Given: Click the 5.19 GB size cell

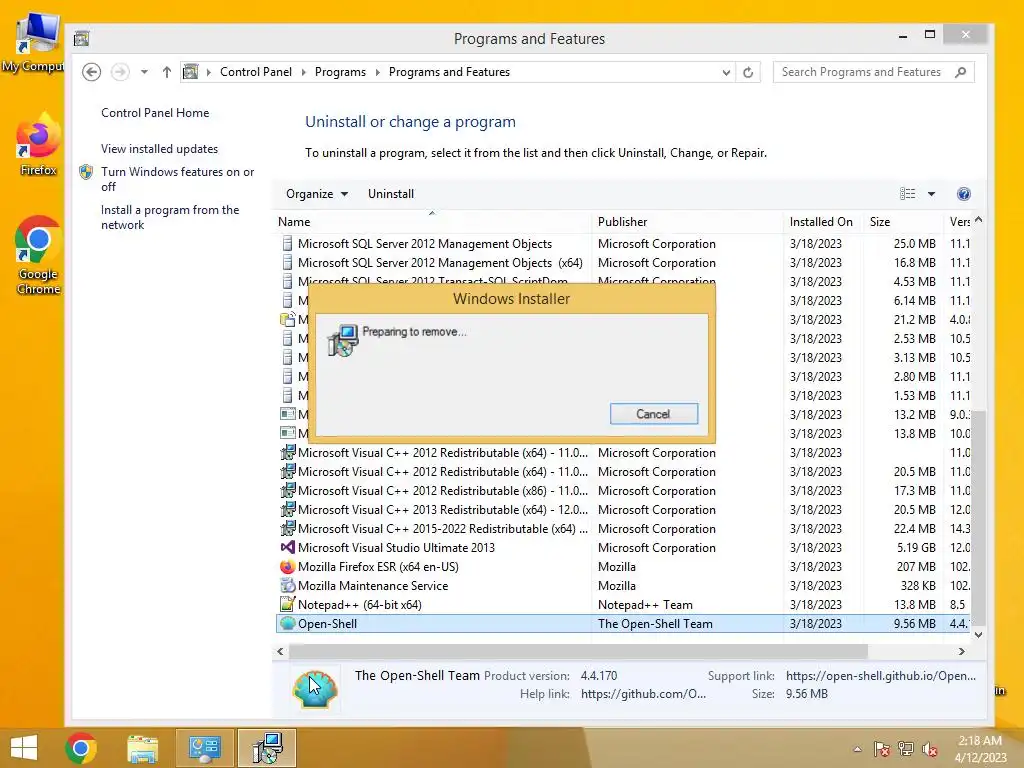Looking at the screenshot, I should coord(916,547).
